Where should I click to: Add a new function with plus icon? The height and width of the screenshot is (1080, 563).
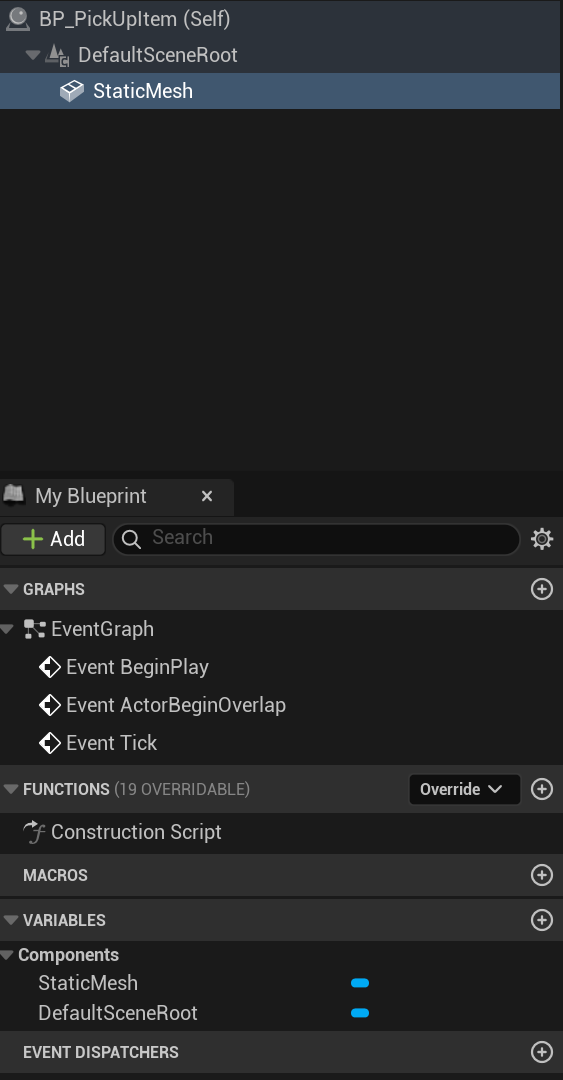click(542, 789)
